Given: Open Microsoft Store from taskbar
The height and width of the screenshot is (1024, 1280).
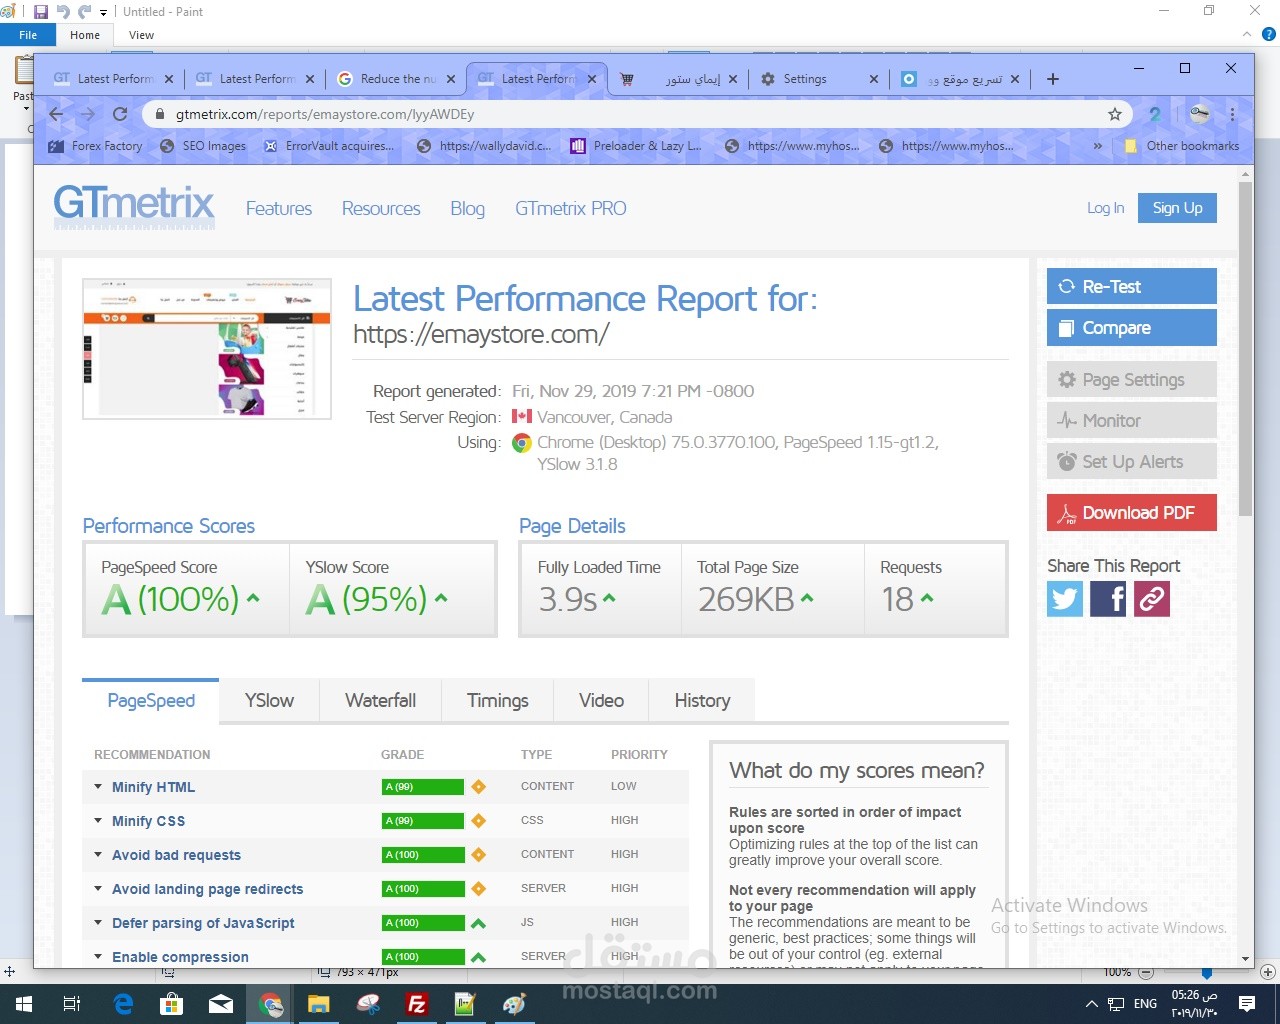Looking at the screenshot, I should click(172, 1004).
